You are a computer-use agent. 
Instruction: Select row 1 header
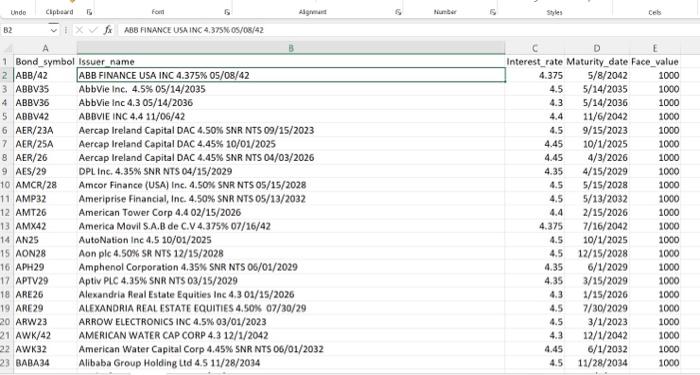coord(7,62)
